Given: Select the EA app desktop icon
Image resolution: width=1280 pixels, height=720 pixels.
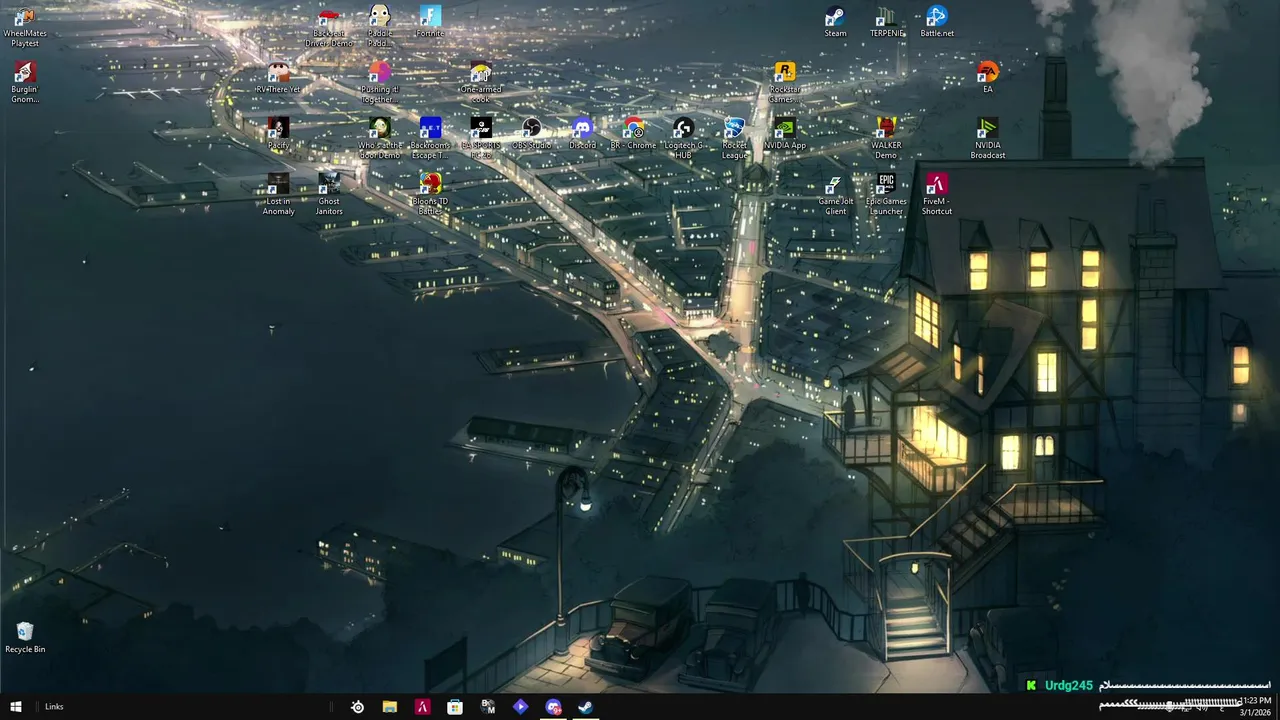Looking at the screenshot, I should 988,78.
